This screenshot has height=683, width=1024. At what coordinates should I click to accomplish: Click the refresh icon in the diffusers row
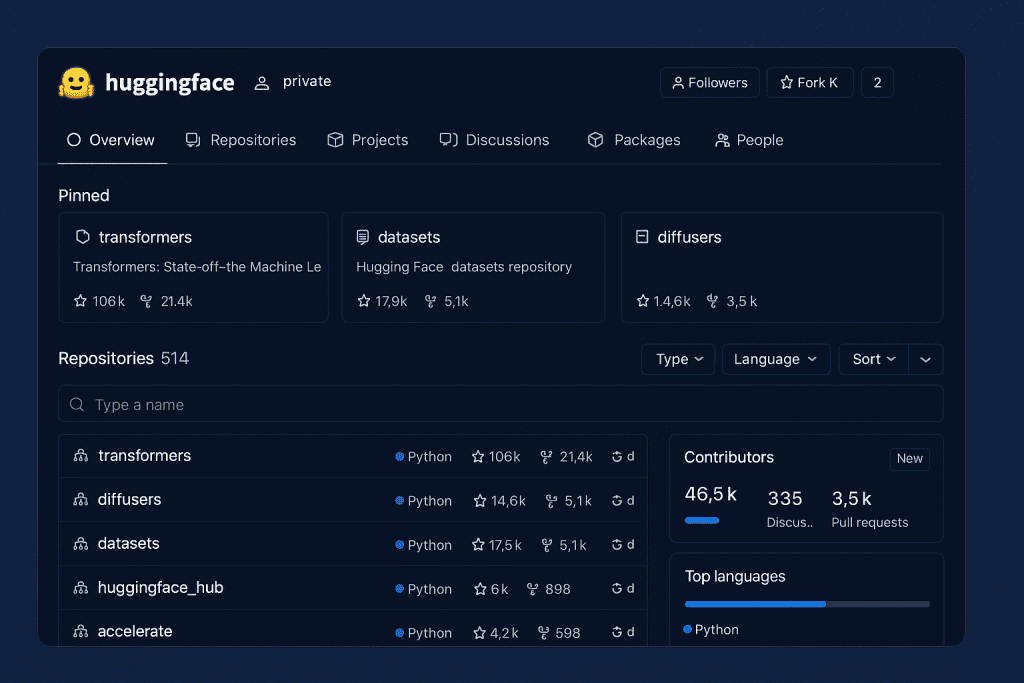tap(616, 501)
